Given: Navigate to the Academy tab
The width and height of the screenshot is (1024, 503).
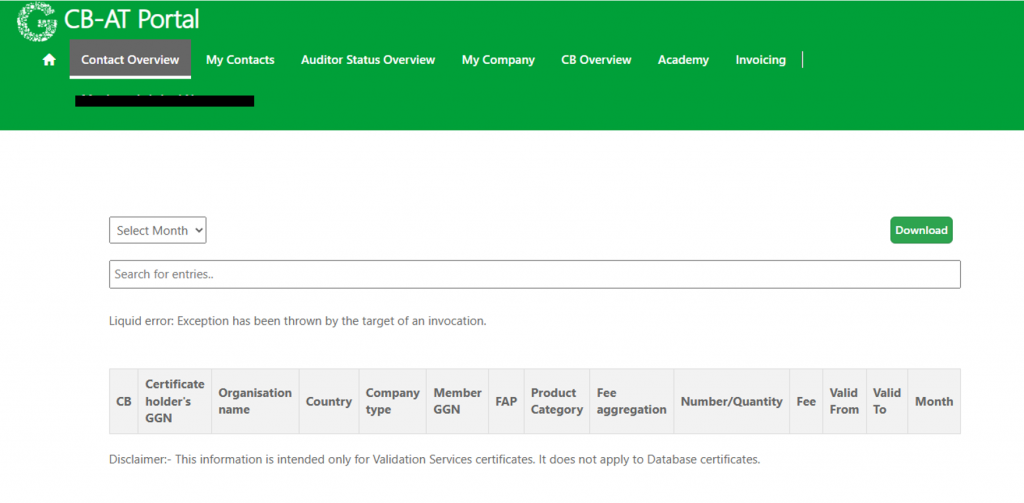Looking at the screenshot, I should (683, 60).
